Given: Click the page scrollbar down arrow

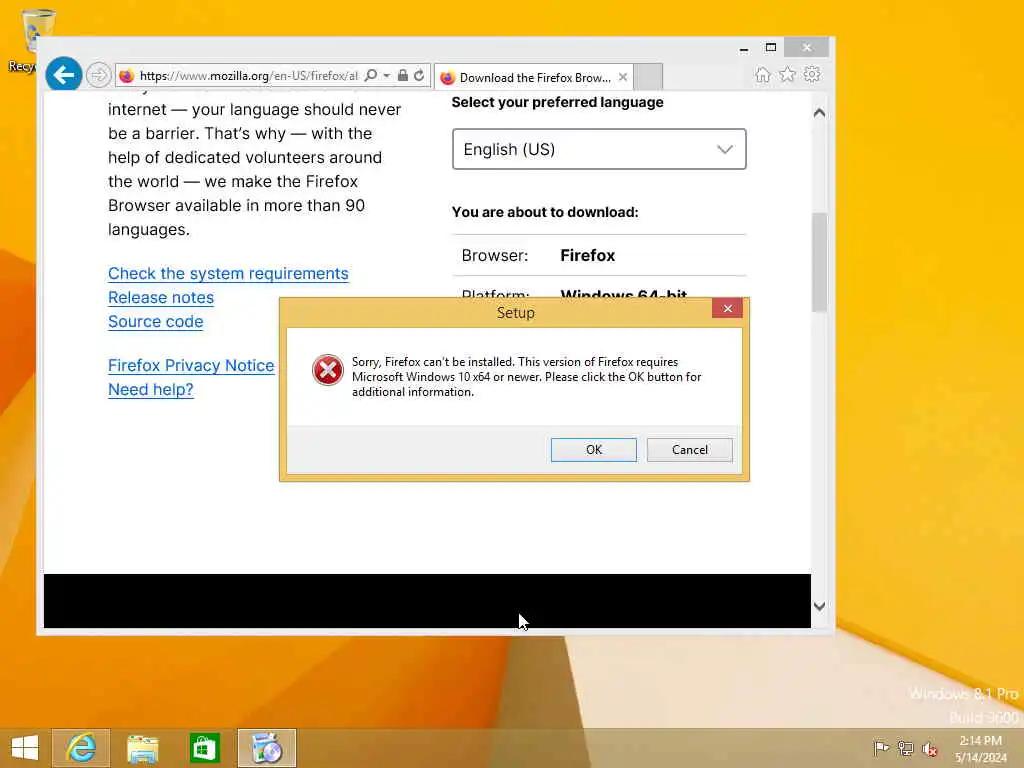Looking at the screenshot, I should (x=820, y=606).
